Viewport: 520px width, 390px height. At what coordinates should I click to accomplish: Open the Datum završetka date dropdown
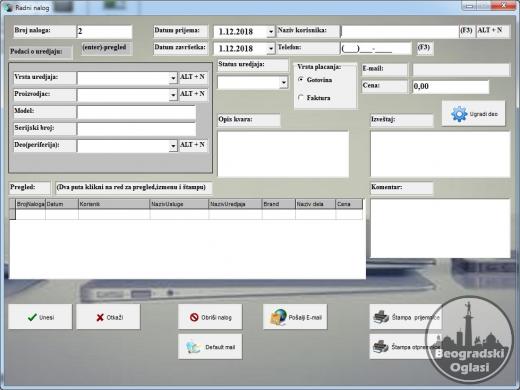(x=271, y=49)
